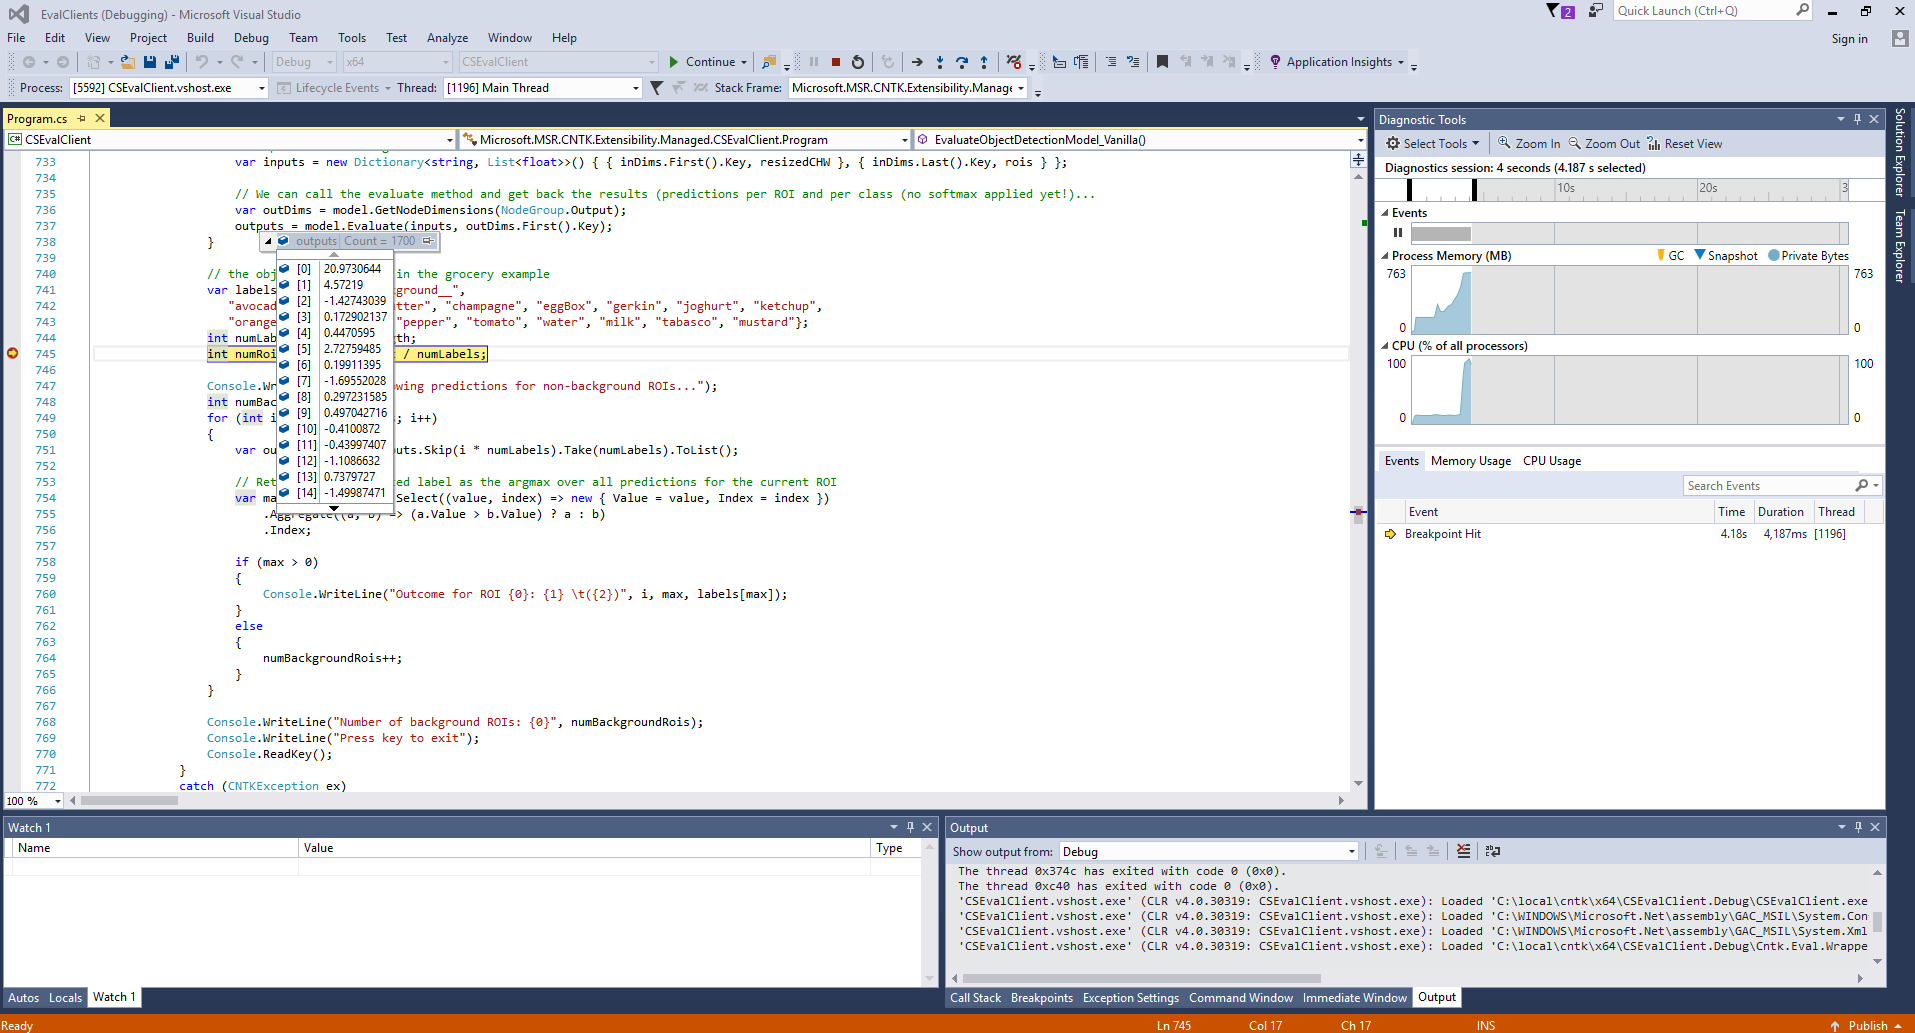Viewport: 1915px width, 1033px height.
Task: Click the Step Out icon
Action: (x=985, y=61)
